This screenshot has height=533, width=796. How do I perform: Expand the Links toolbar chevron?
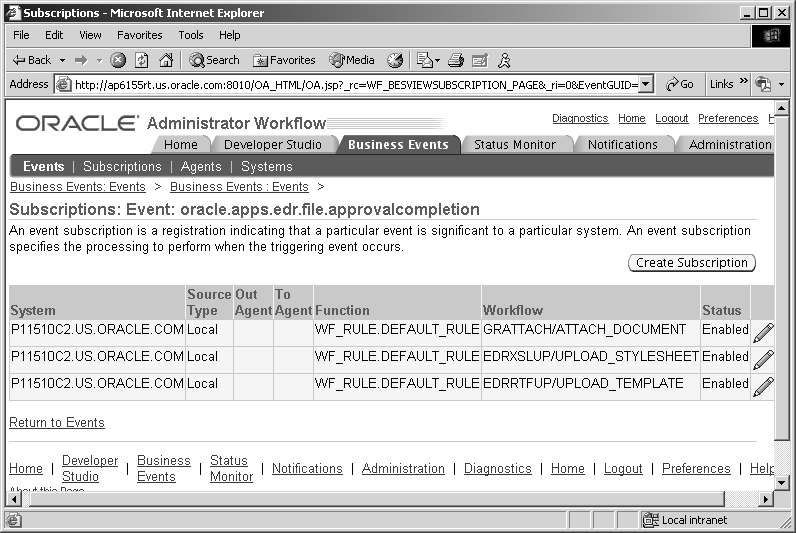pyautogui.click(x=744, y=81)
